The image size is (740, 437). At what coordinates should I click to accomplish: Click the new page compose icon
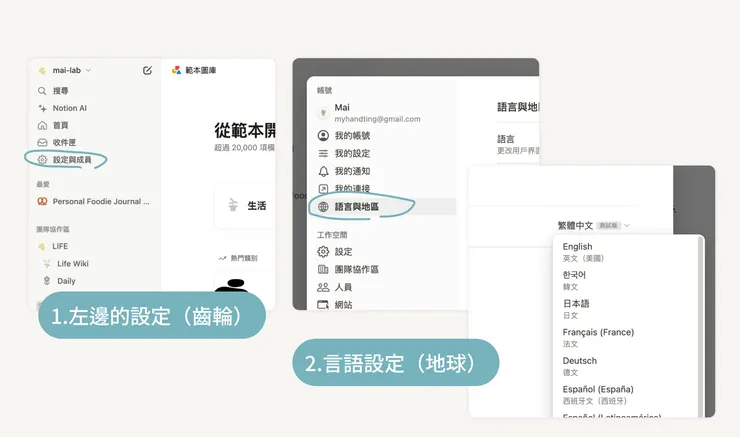tap(147, 70)
